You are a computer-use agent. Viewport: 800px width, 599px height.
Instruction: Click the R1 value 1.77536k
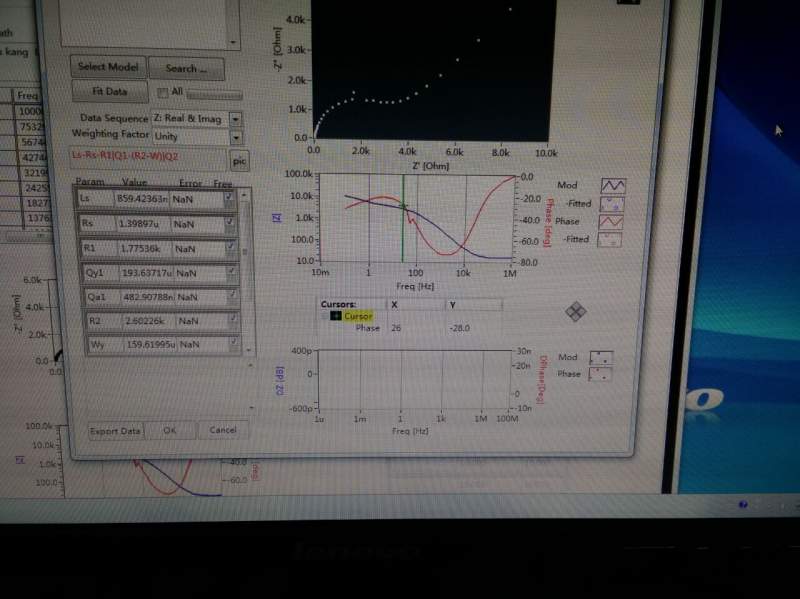pos(141,248)
